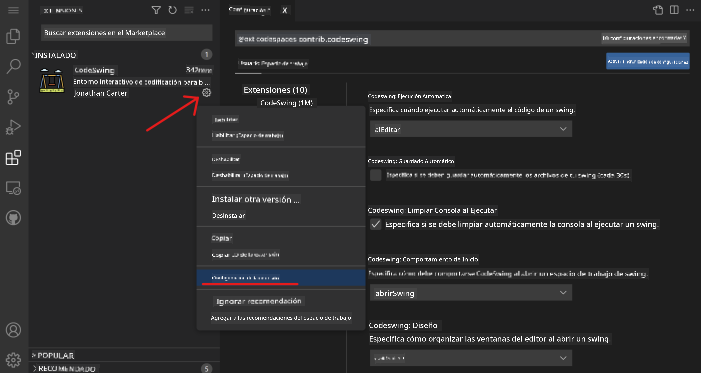Open the GitHub icon in sidebar
This screenshot has width=701, height=373.
tap(13, 218)
